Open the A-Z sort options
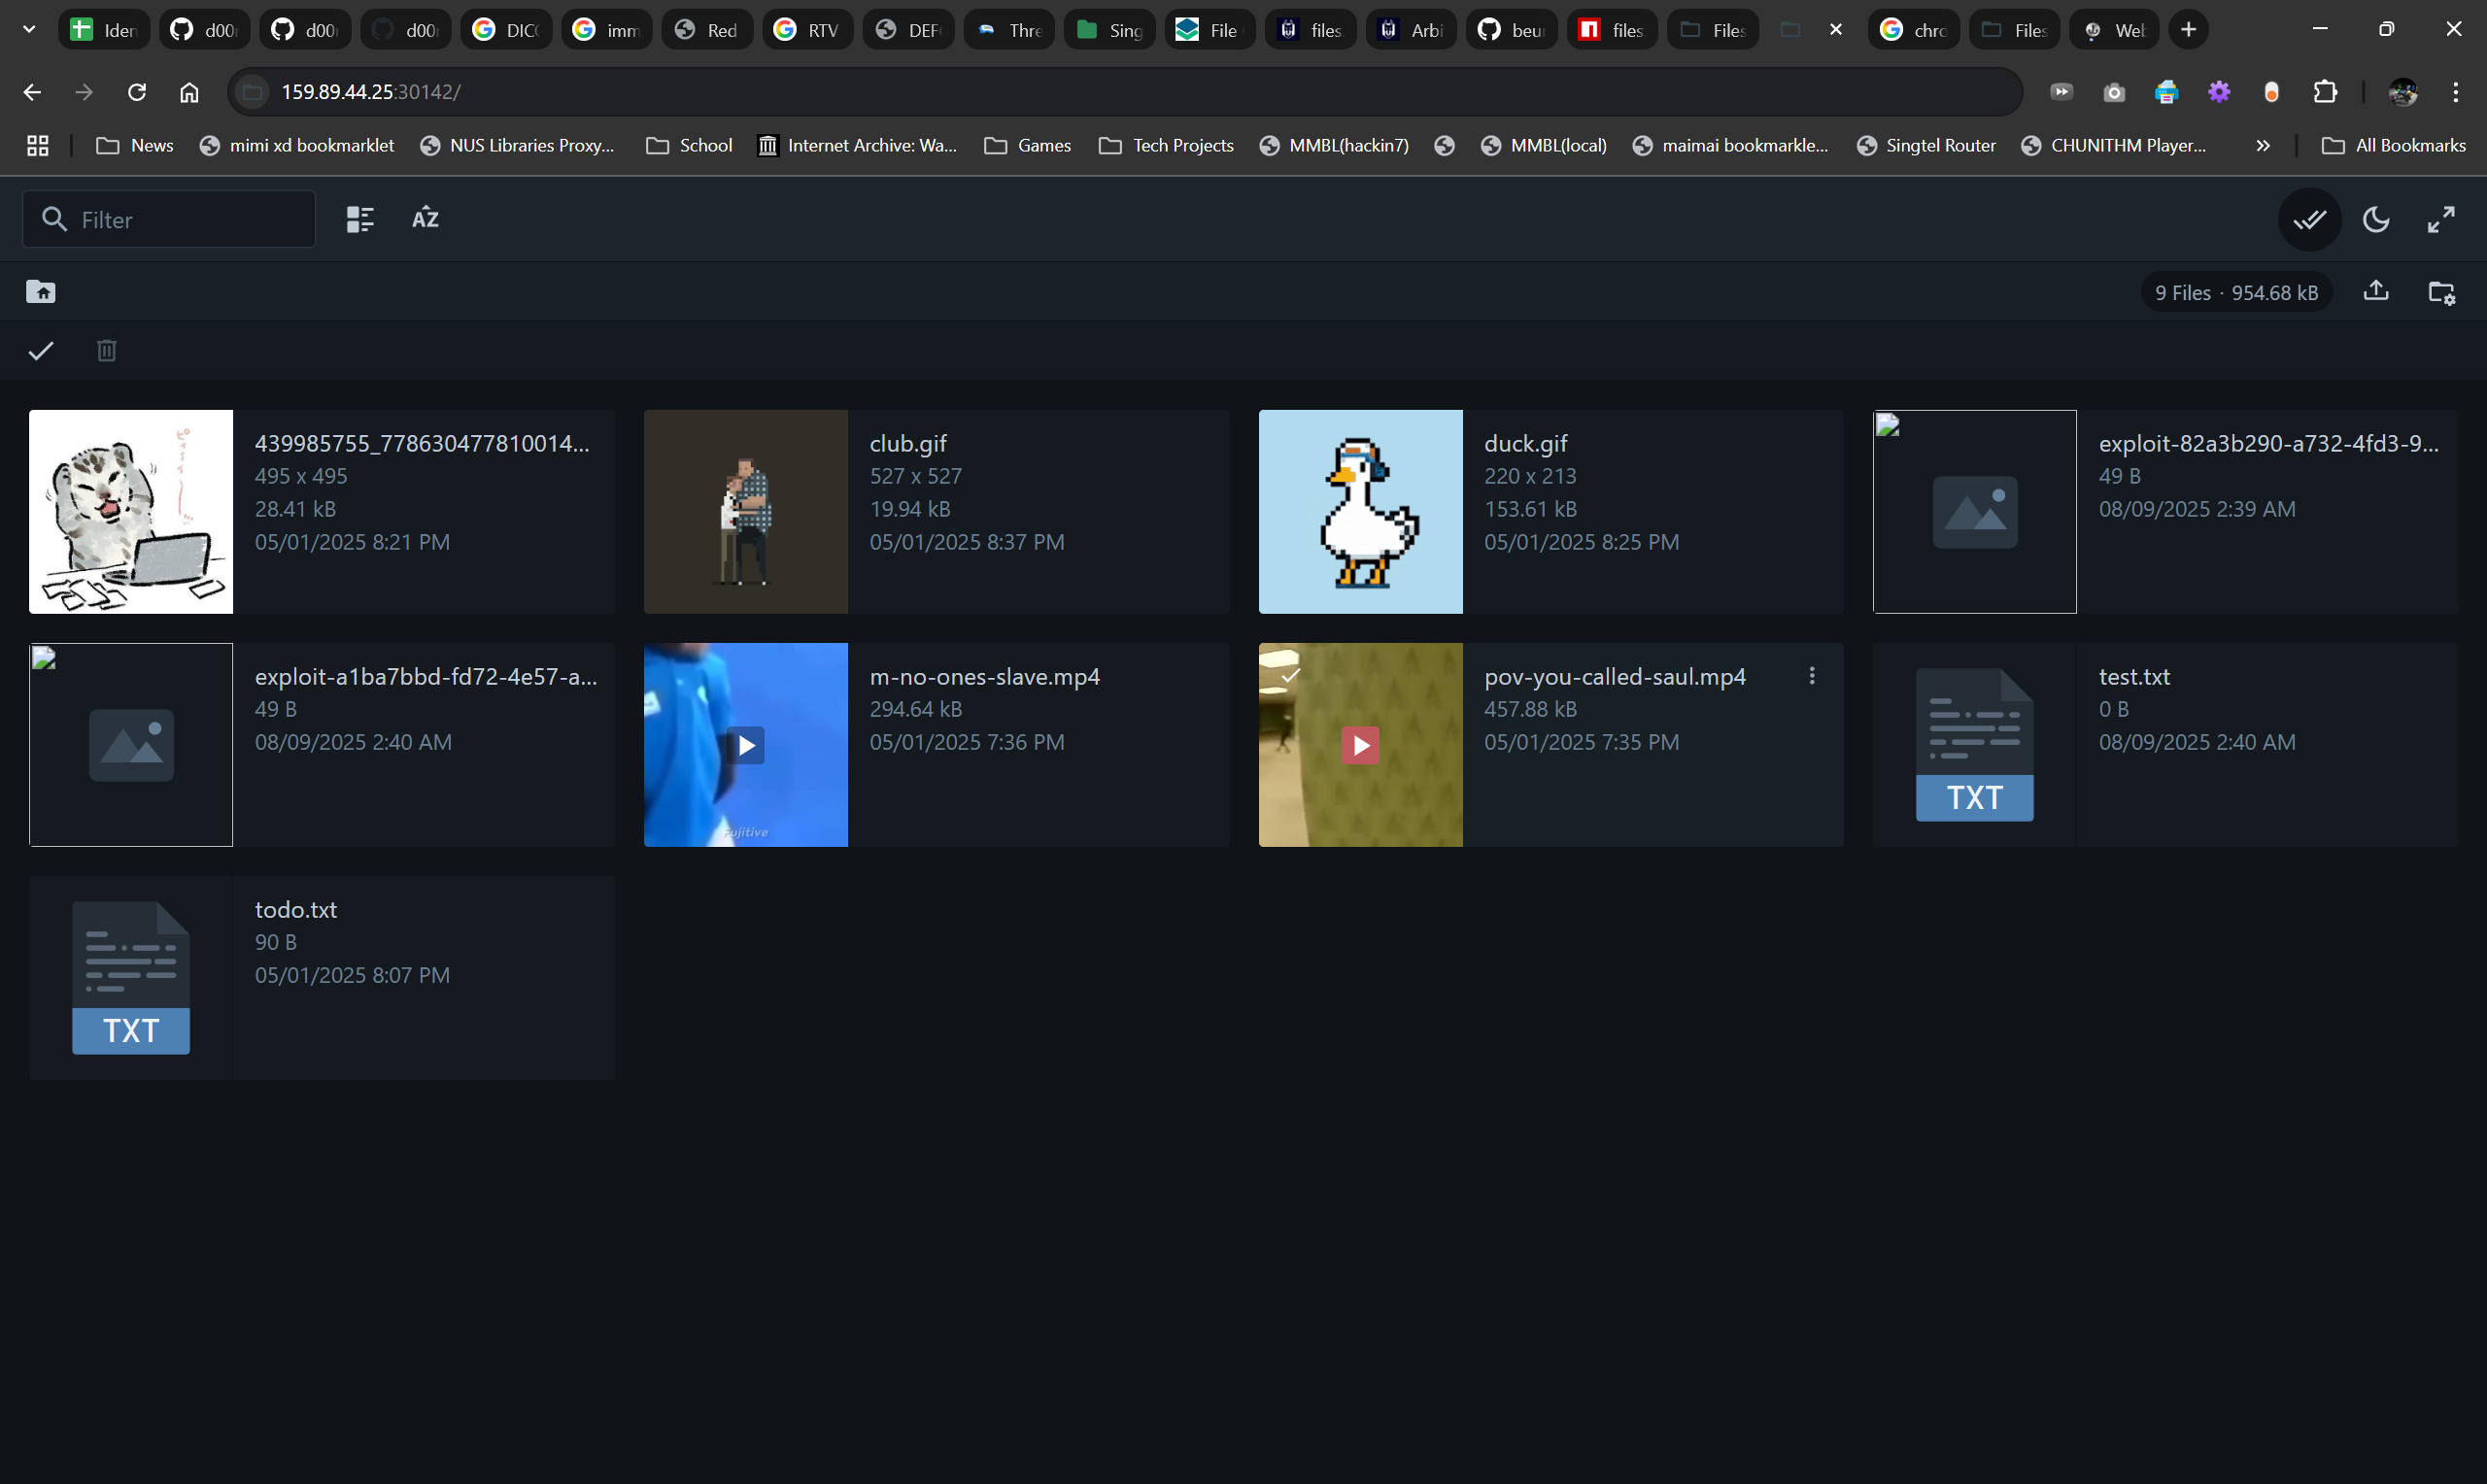The image size is (2487, 1484). pos(425,219)
